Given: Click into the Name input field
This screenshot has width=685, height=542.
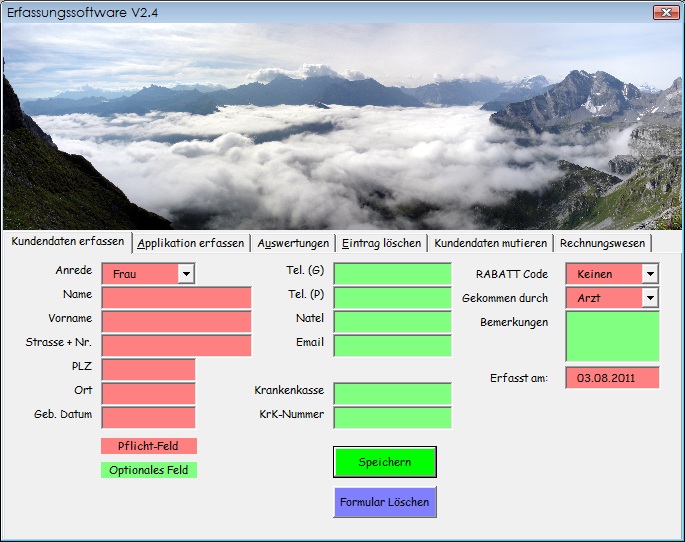Looking at the screenshot, I should 176,298.
